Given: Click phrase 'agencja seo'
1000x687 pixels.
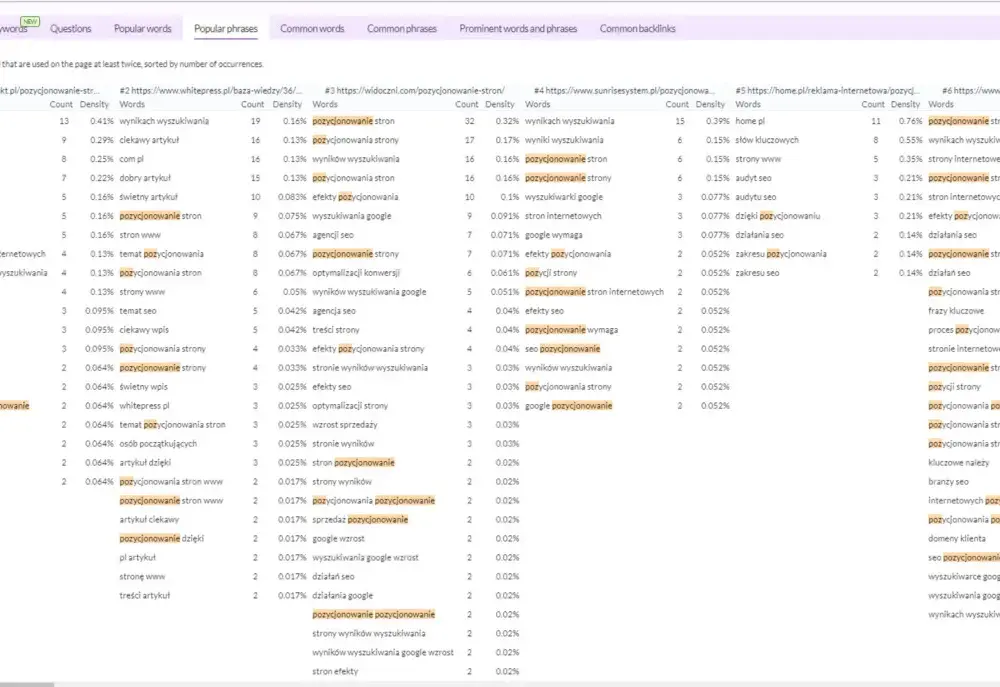Looking at the screenshot, I should click(334, 311).
